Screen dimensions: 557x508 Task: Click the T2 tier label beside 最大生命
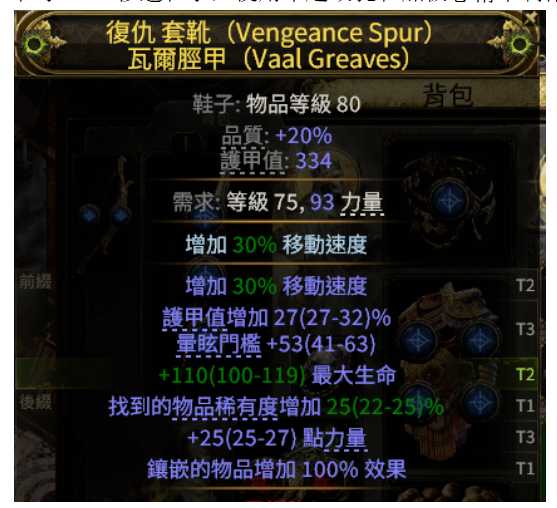[x=525, y=374]
